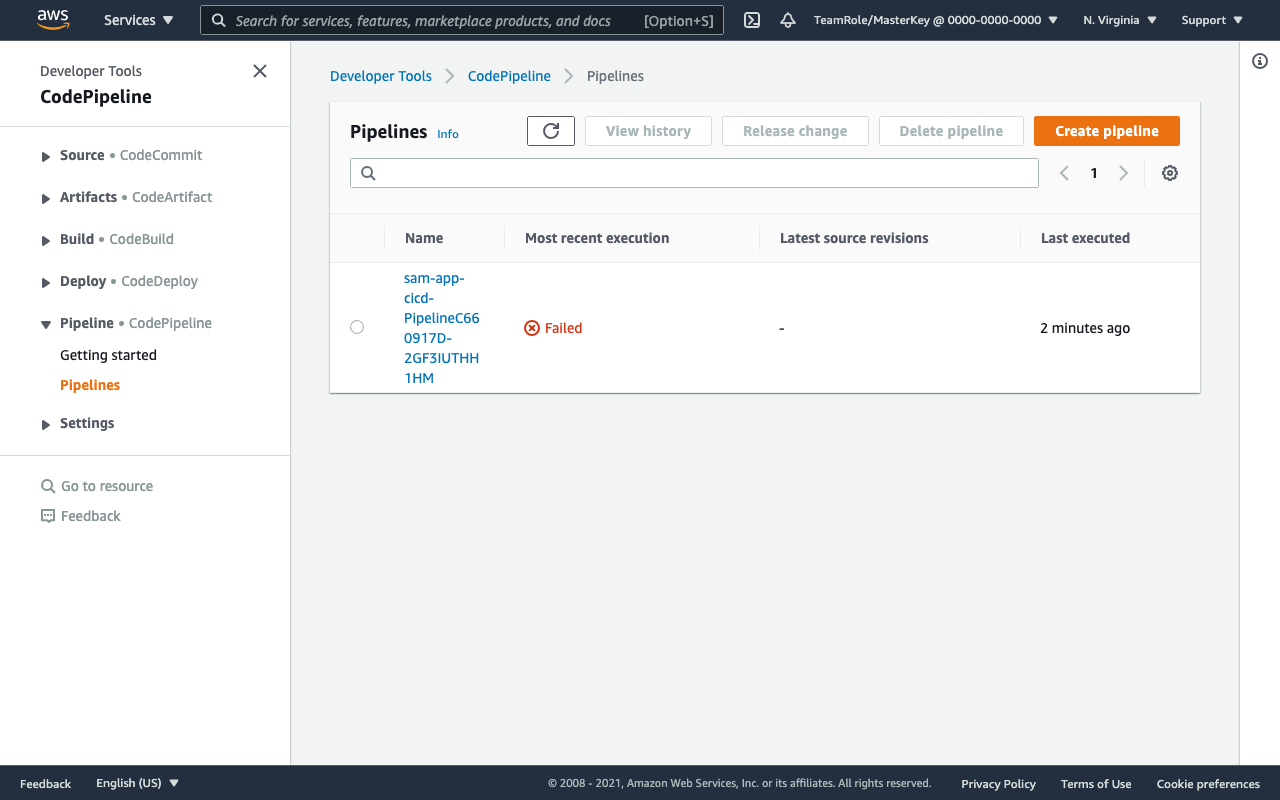Click Developer Tools breadcrumb link

[381, 76]
